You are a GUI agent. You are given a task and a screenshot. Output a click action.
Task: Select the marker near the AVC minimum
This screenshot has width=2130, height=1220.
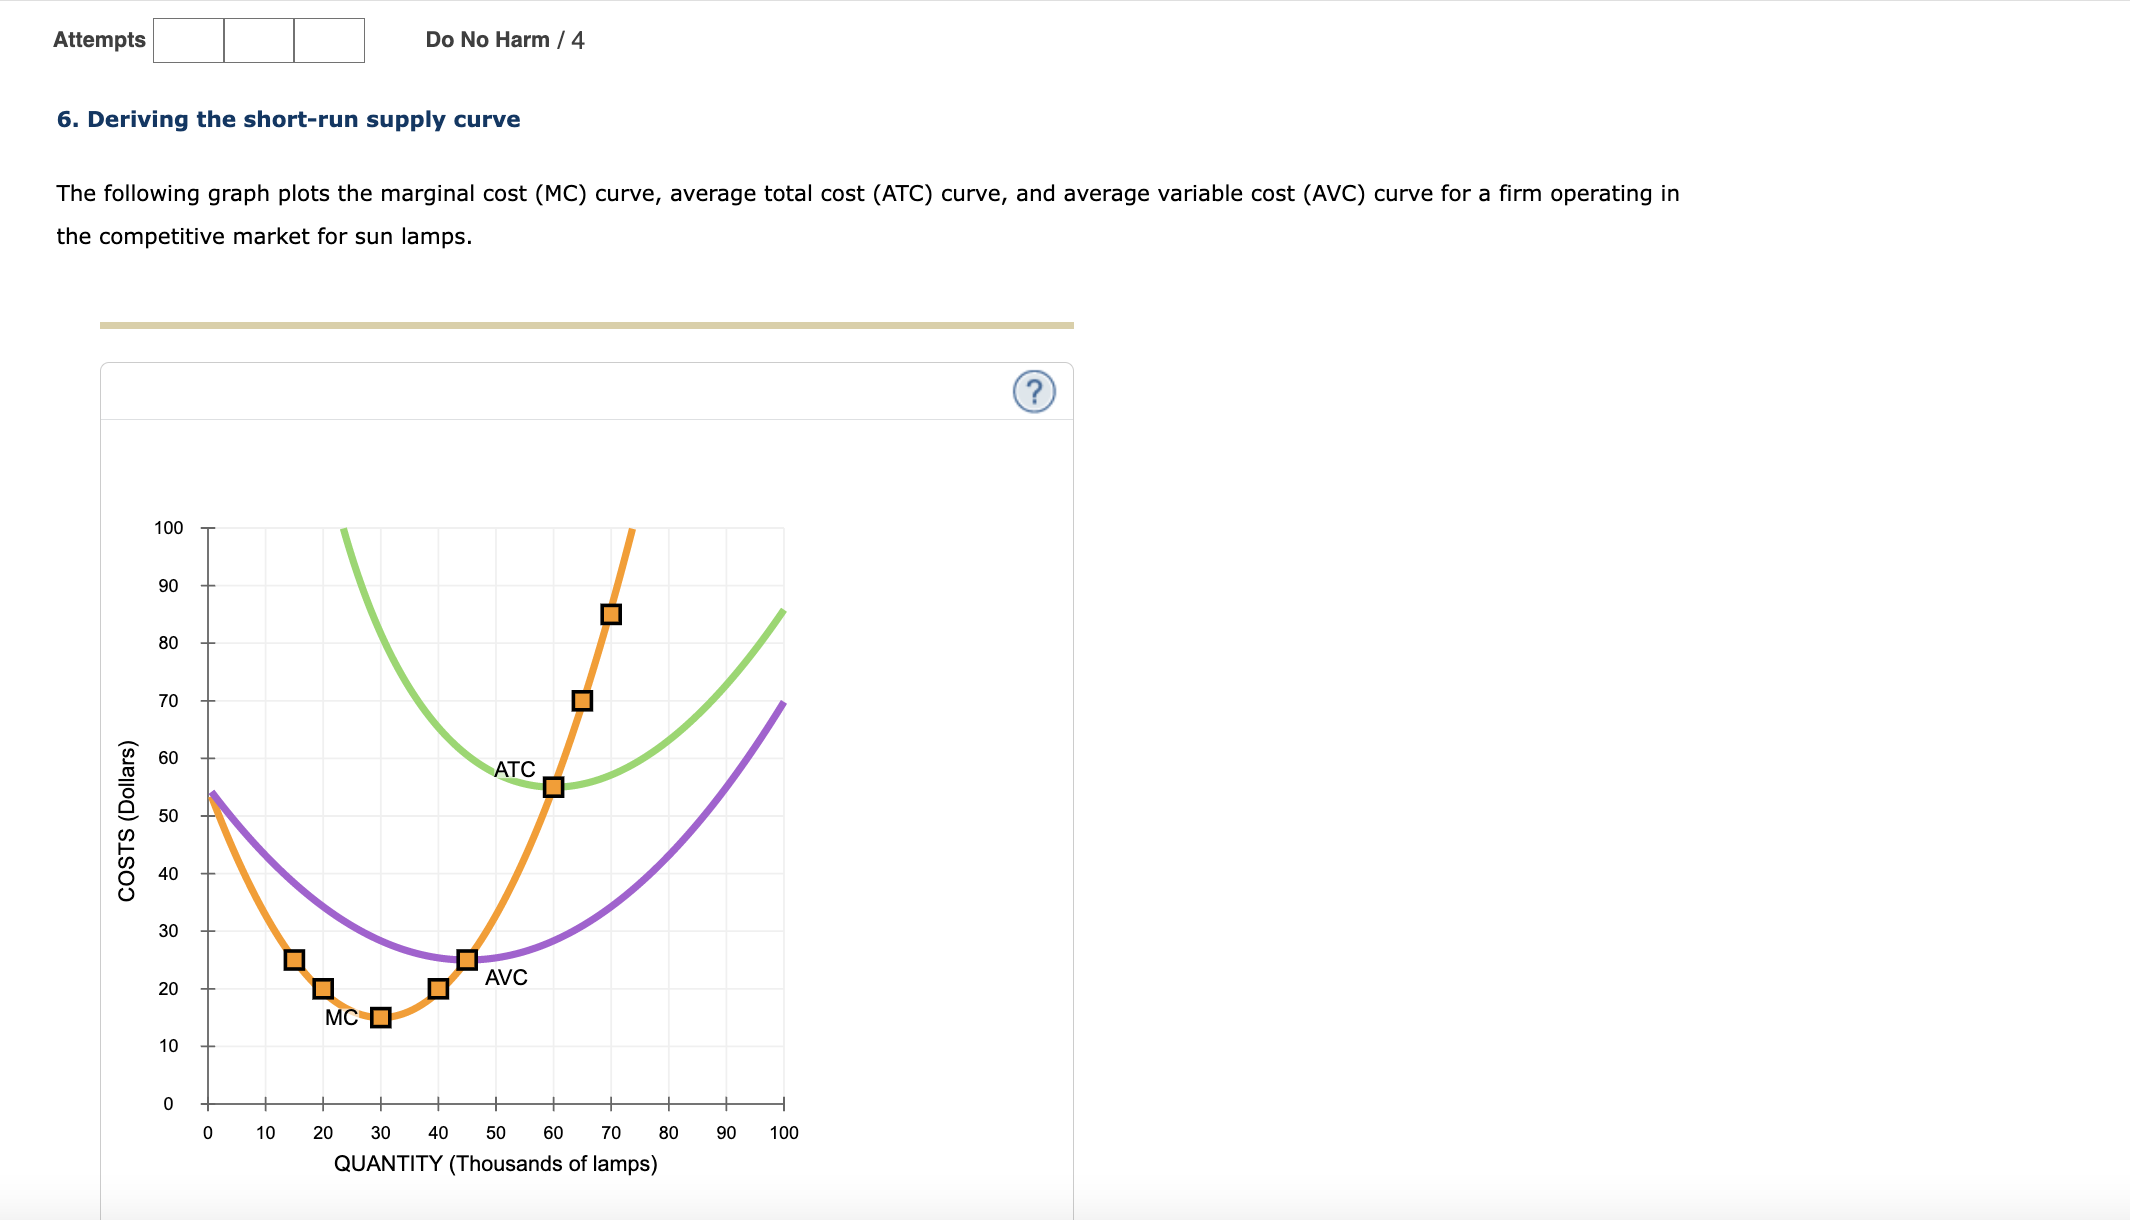pos(466,958)
